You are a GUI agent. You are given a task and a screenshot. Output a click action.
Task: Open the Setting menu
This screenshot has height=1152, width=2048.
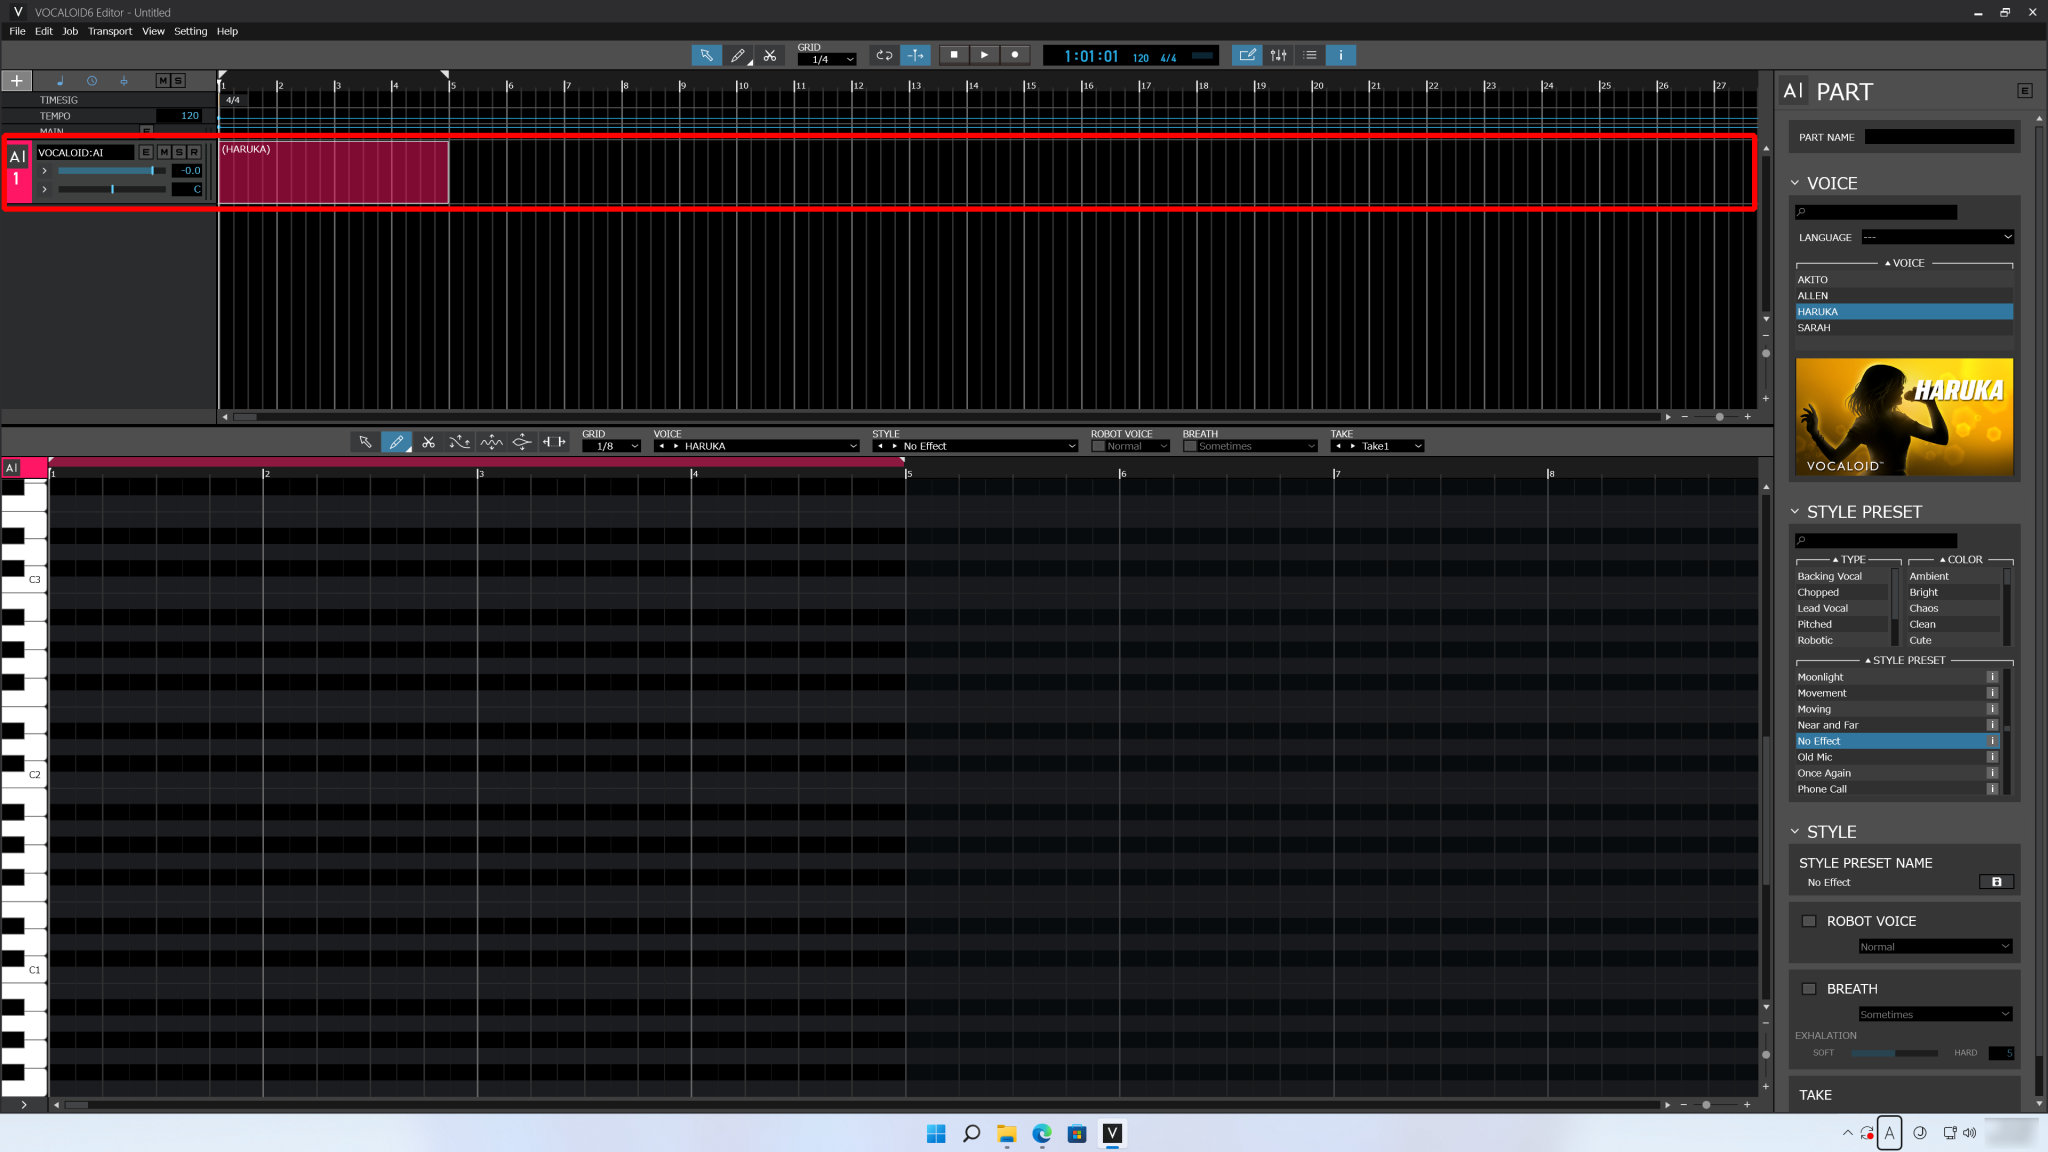point(190,31)
